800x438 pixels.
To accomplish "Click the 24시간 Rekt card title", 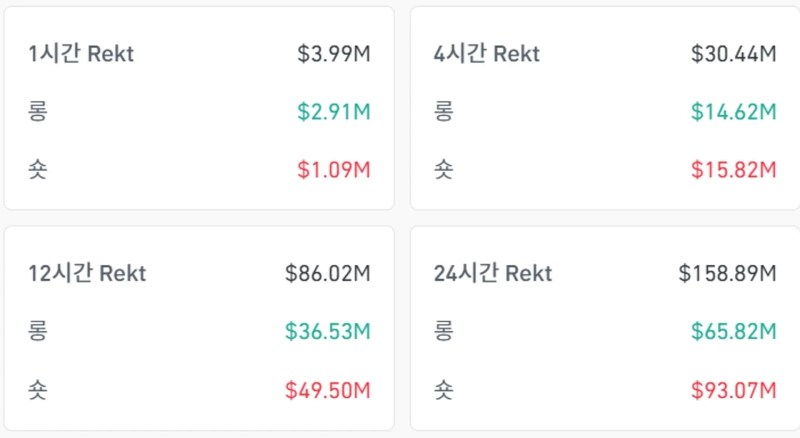I will (493, 273).
